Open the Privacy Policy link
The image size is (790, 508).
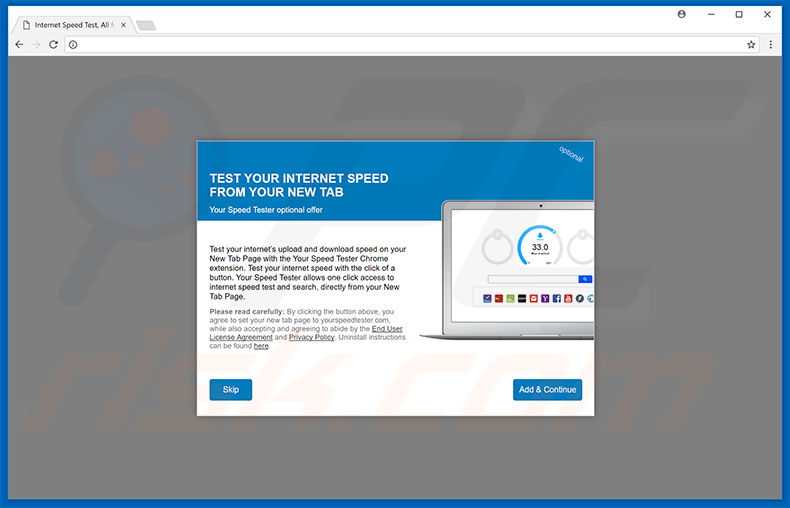point(311,337)
